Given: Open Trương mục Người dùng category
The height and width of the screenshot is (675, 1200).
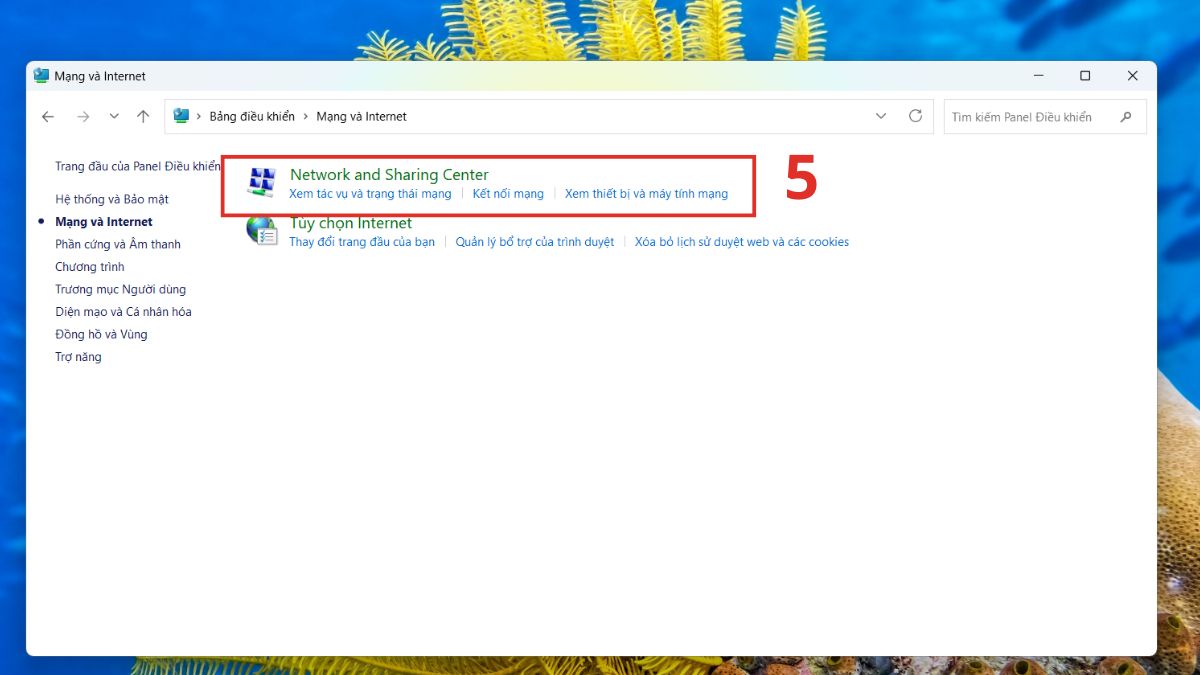Looking at the screenshot, I should (x=121, y=289).
